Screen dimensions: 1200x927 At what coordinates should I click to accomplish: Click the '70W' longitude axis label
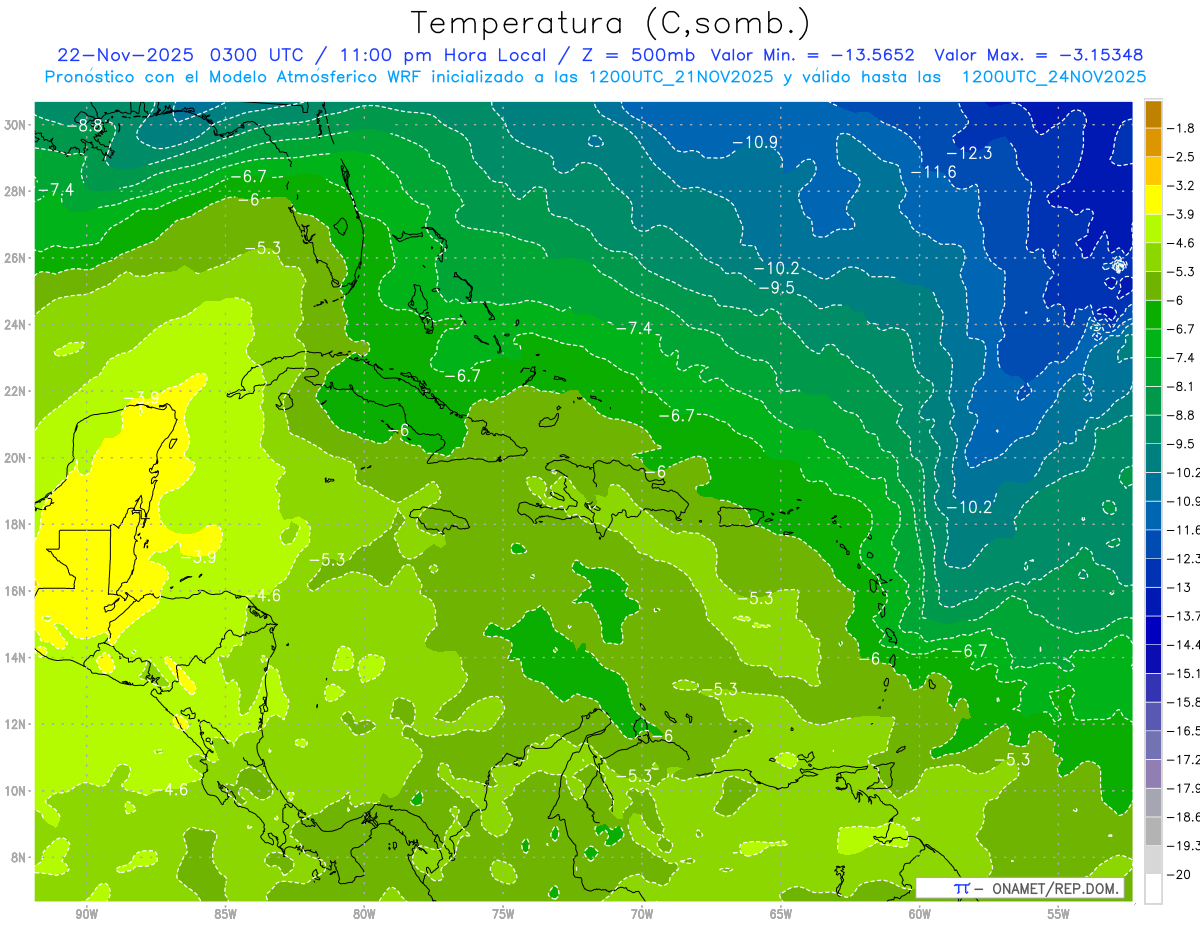pyautogui.click(x=642, y=914)
